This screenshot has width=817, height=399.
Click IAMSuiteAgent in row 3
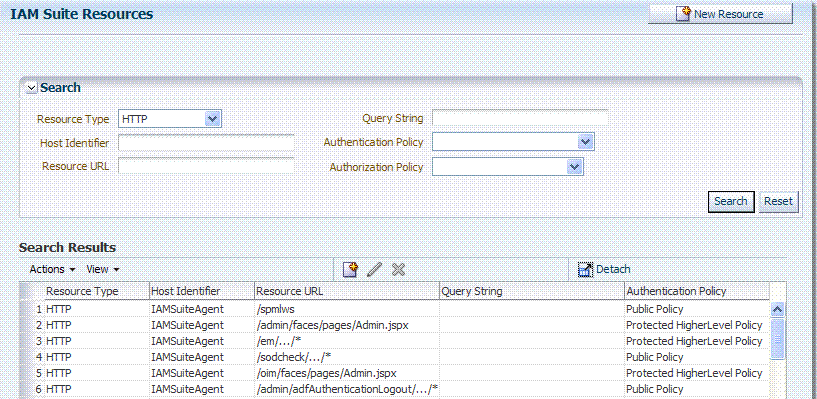coord(187,342)
